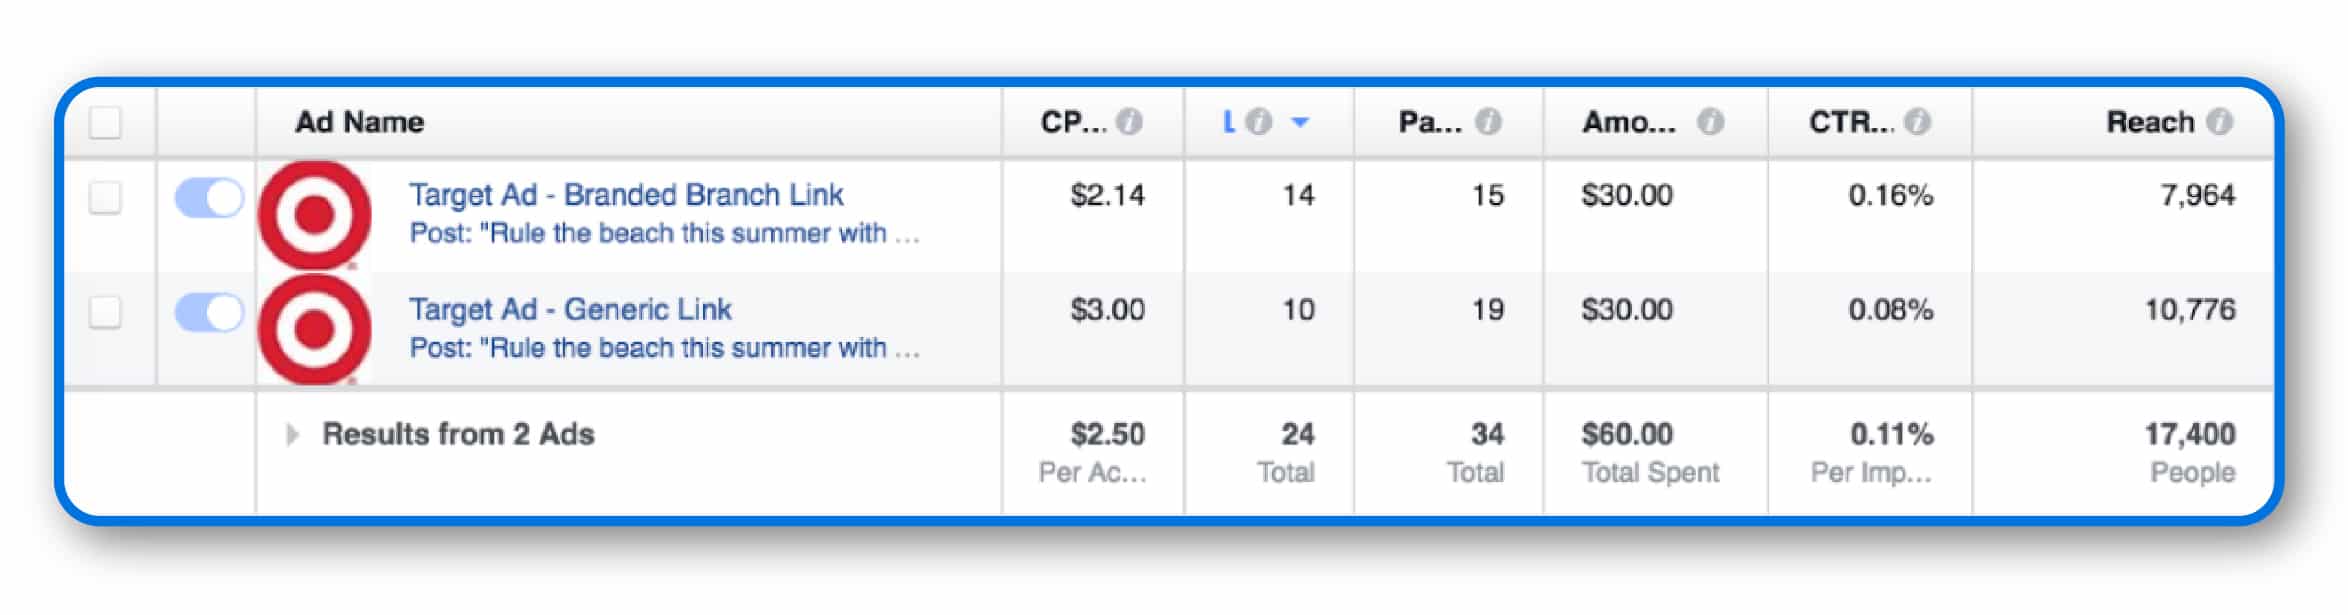
Task: Select checkbox for Generic Link ad row
Action: pyautogui.click(x=105, y=312)
